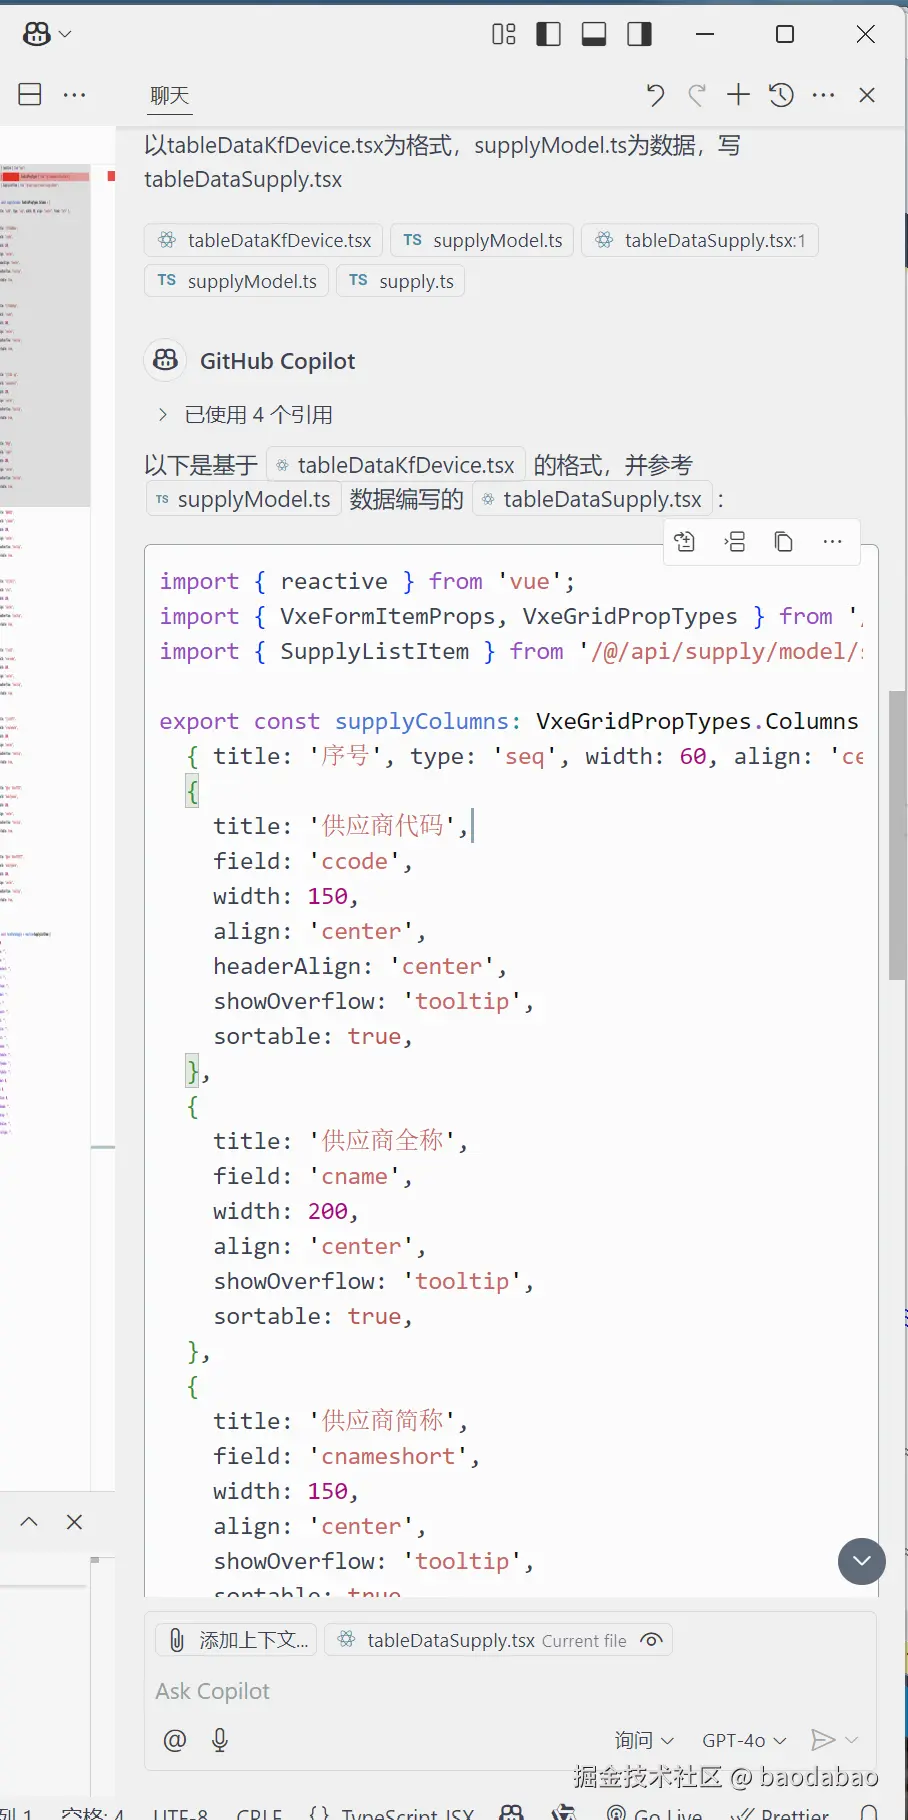The image size is (908, 1820).
Task: Close the find widget
Action: click(x=74, y=1522)
